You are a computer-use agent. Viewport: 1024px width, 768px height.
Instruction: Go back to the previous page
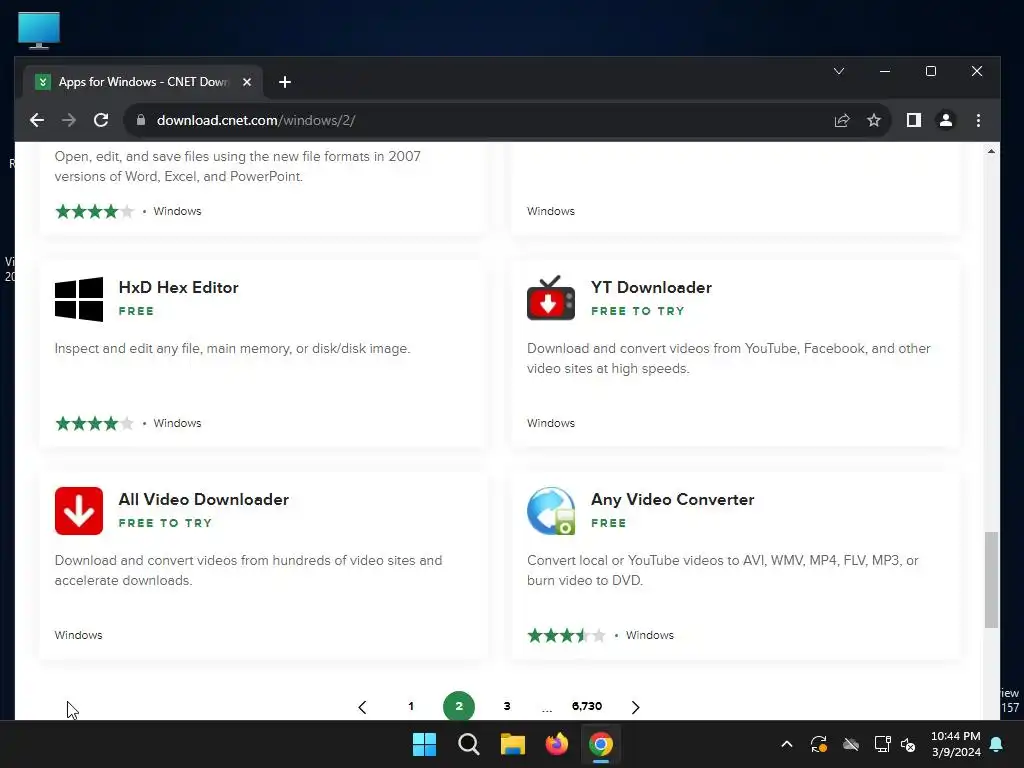37,120
